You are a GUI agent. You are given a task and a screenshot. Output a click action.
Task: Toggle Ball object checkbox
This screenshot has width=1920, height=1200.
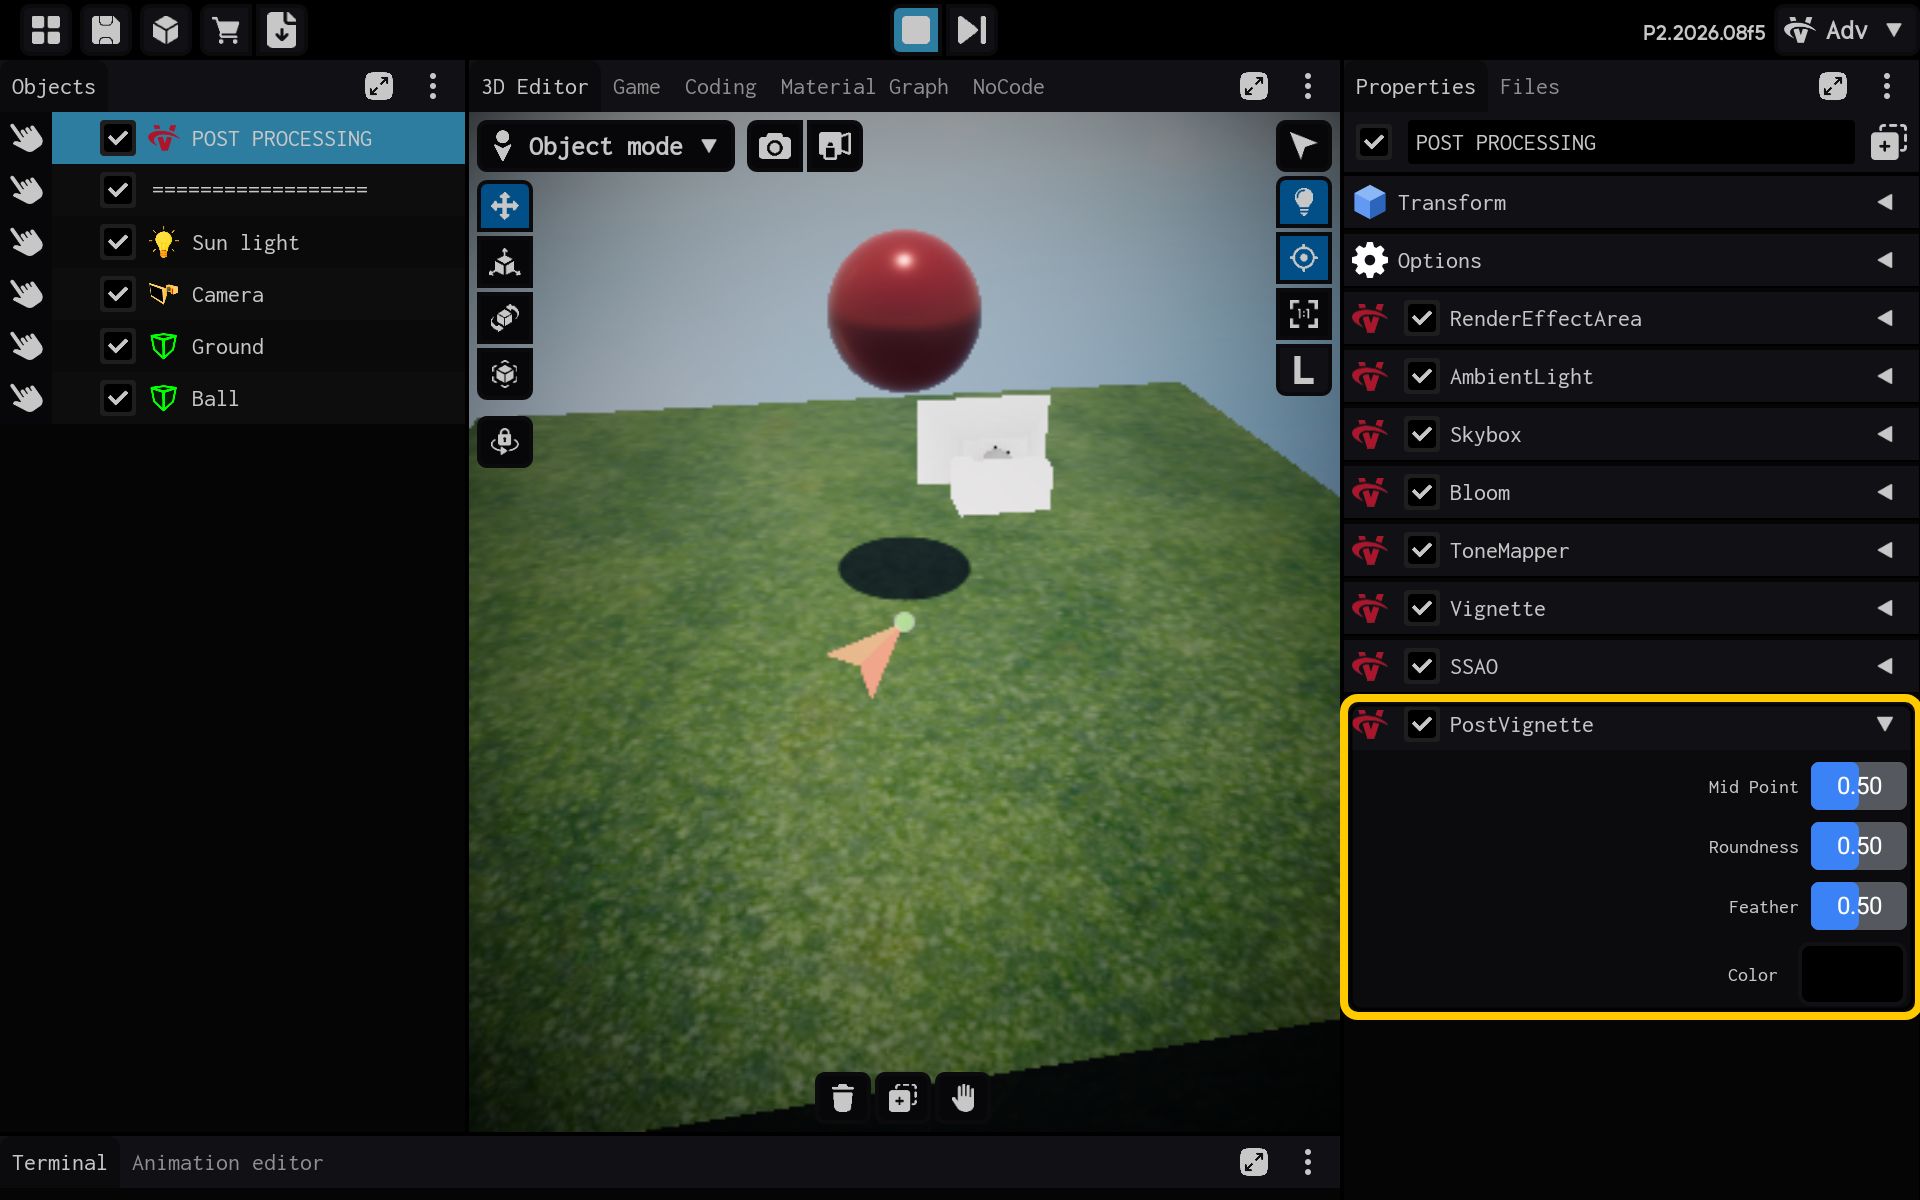pyautogui.click(x=118, y=398)
